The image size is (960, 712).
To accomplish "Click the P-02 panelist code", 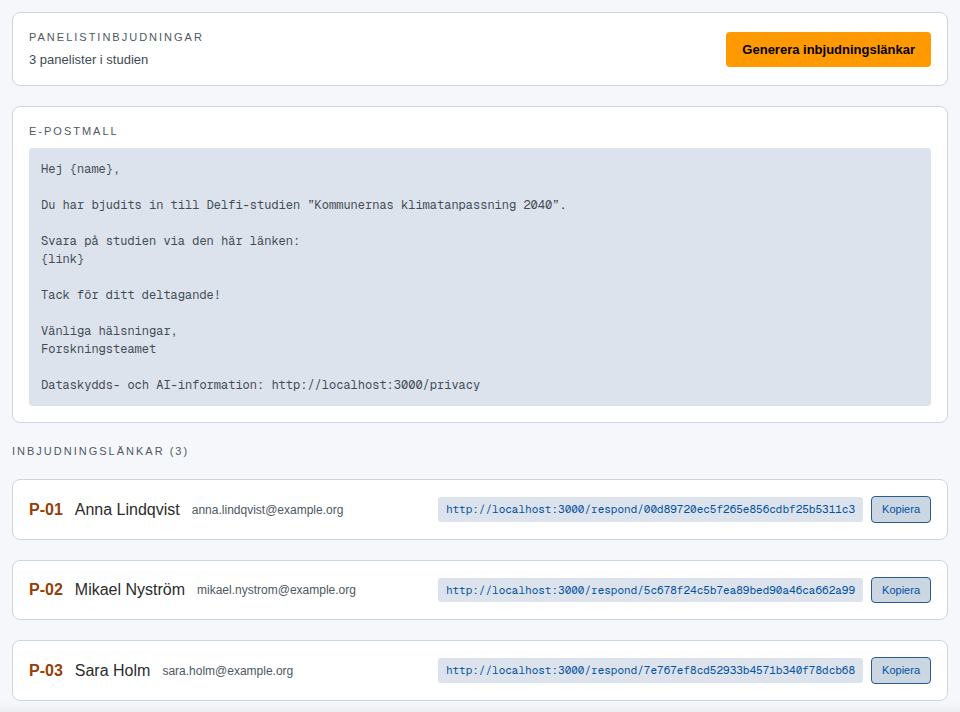I will [46, 590].
